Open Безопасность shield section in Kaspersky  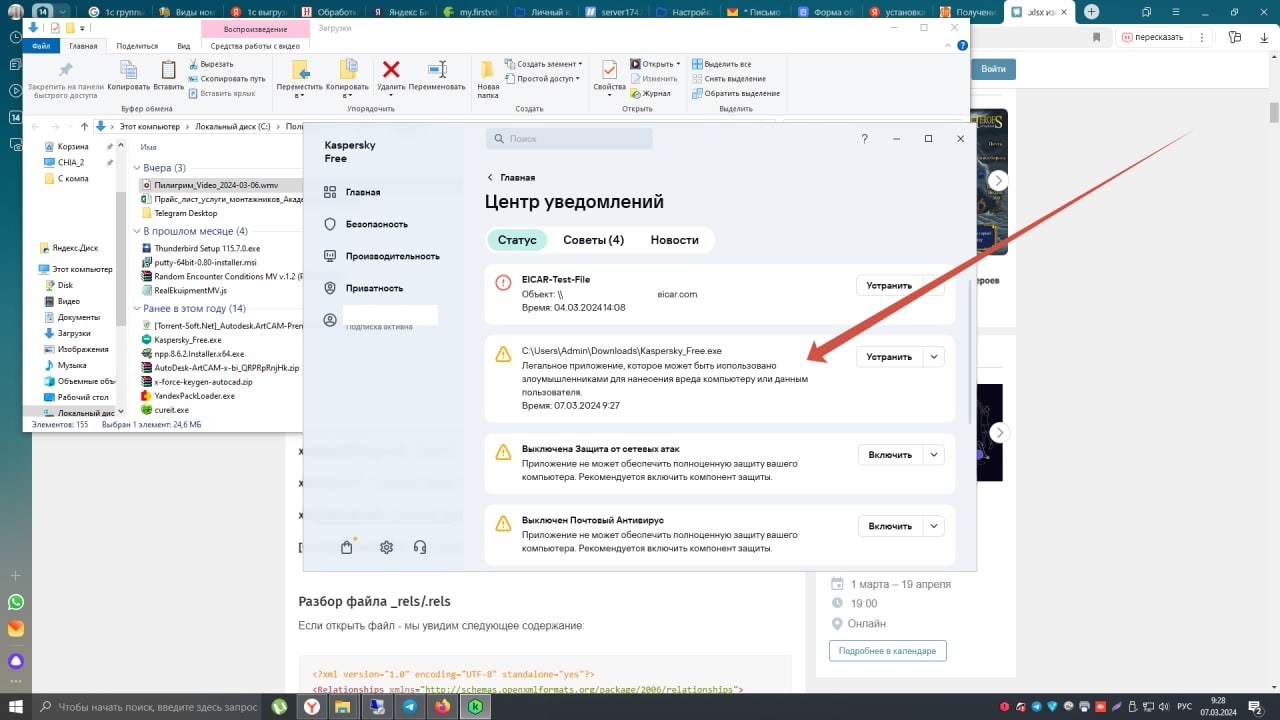(365, 224)
